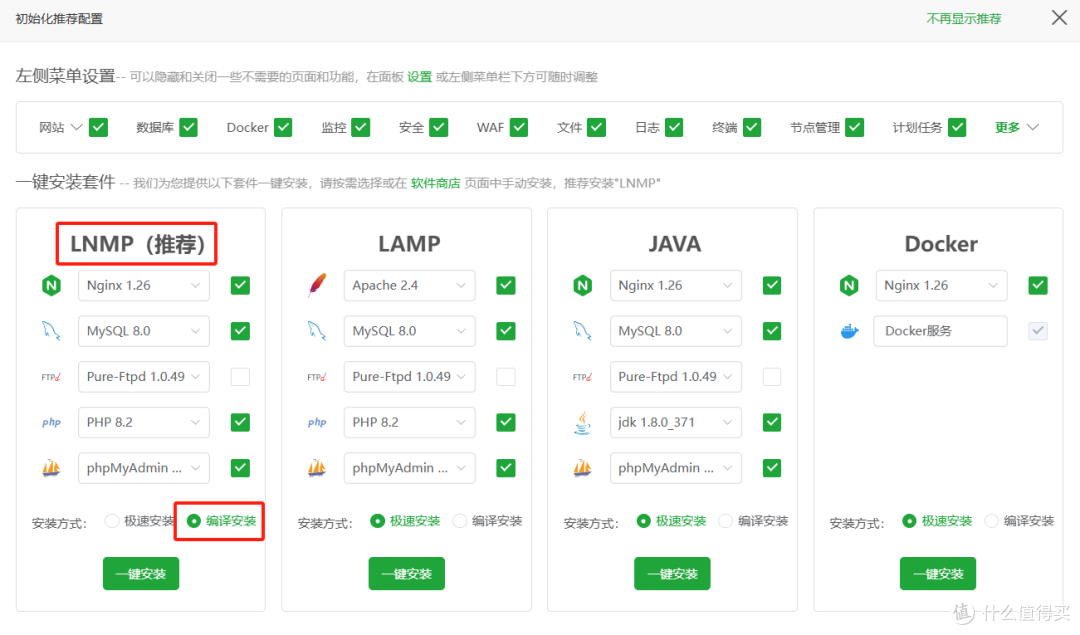This screenshot has width=1080, height=635.
Task: Uncheck Nginx 1.26 checkbox in Docker card
Action: (x=1038, y=285)
